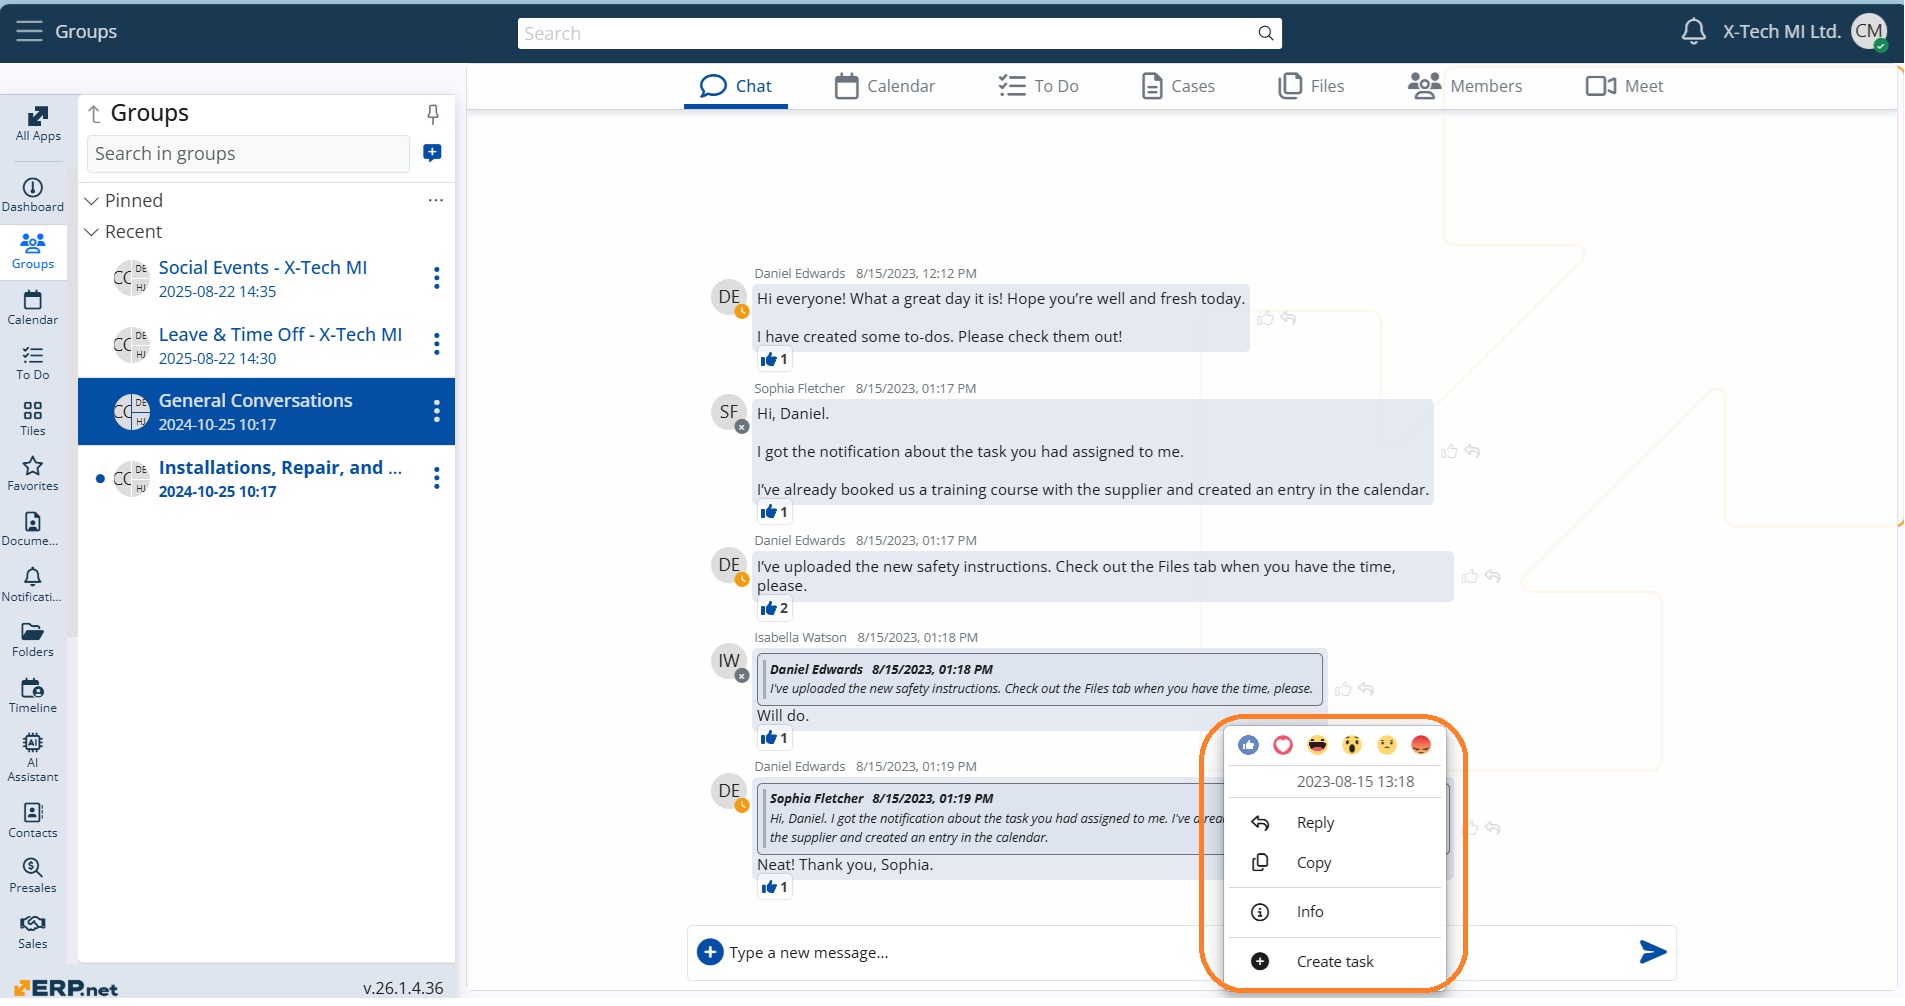Click the X-Tech MI Ltd. company name

click(x=1781, y=32)
